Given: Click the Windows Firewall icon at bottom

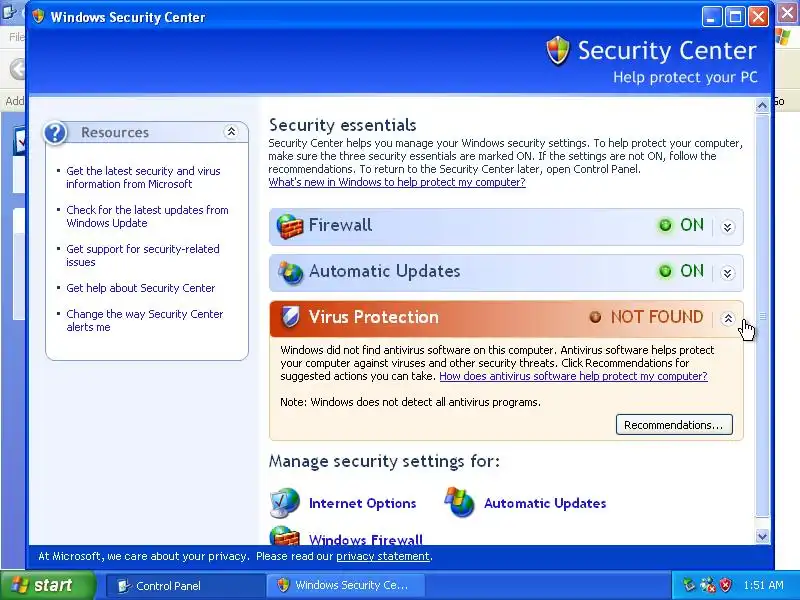Looking at the screenshot, I should [x=285, y=535].
